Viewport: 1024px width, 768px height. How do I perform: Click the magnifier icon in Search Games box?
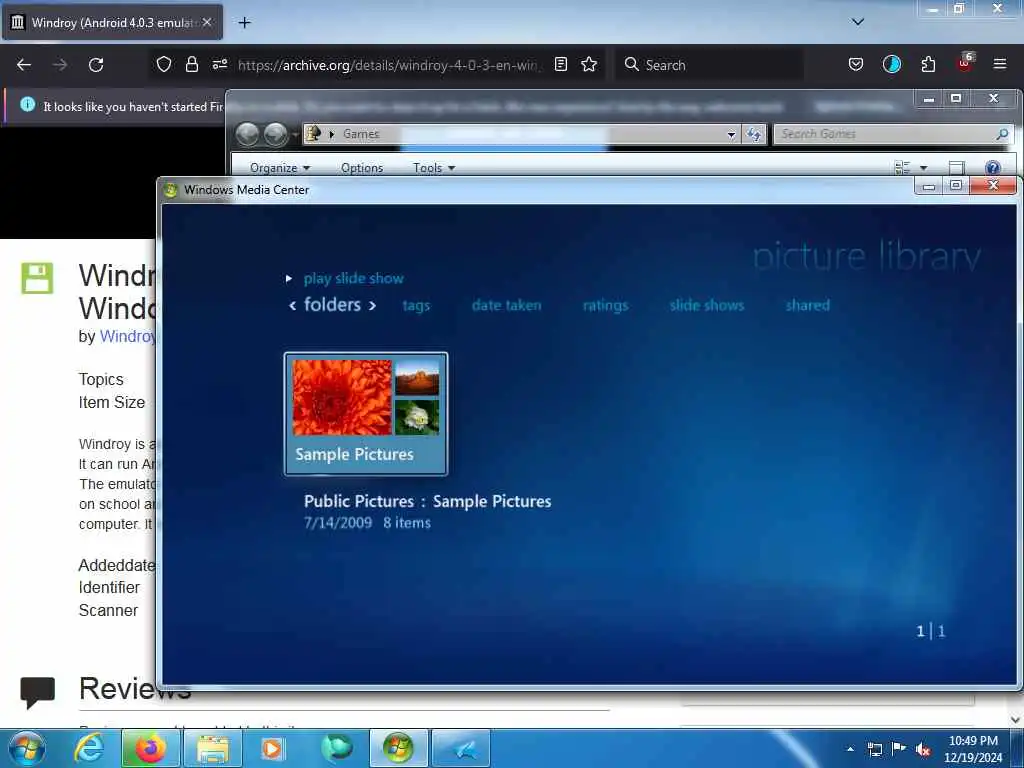pos(1002,134)
